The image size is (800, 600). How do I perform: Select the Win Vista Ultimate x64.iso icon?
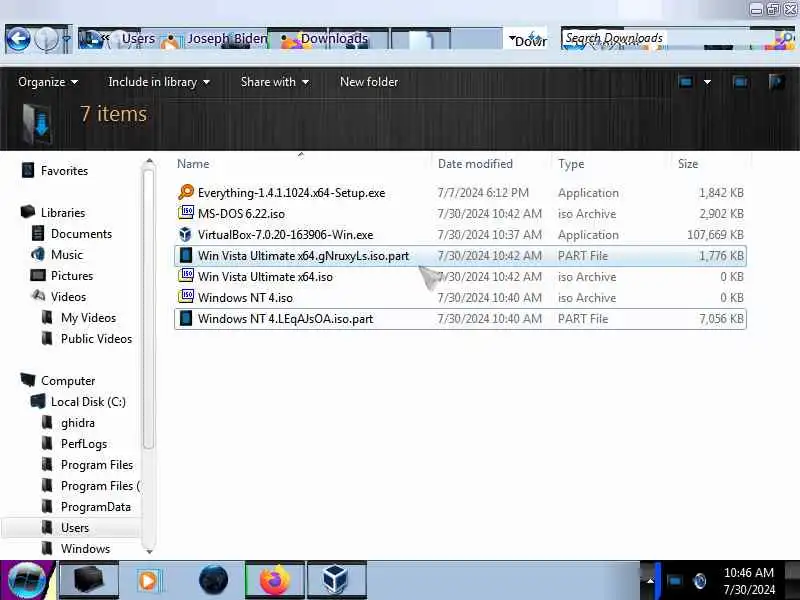point(186,276)
